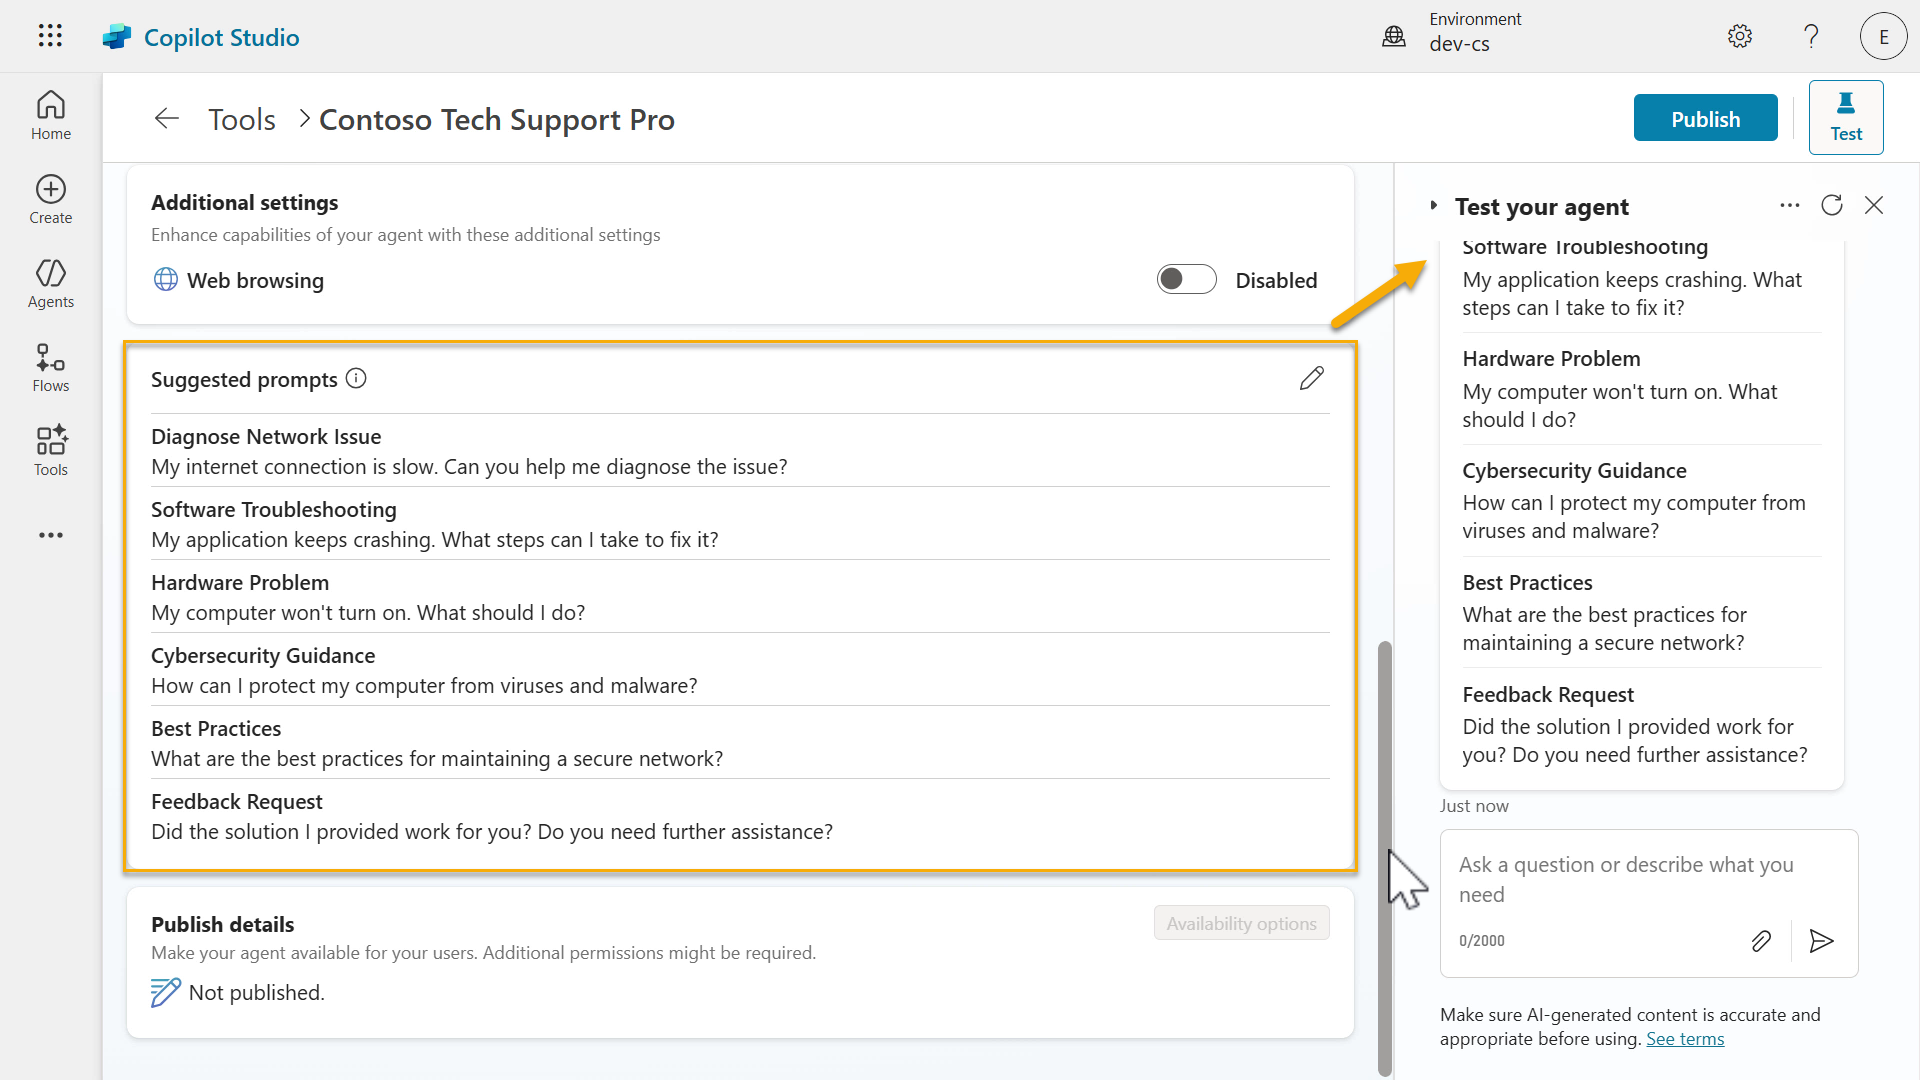Image resolution: width=1920 pixels, height=1080 pixels.
Task: Click Software Troubleshooting row in Suggested prompts
Action: click(740, 524)
